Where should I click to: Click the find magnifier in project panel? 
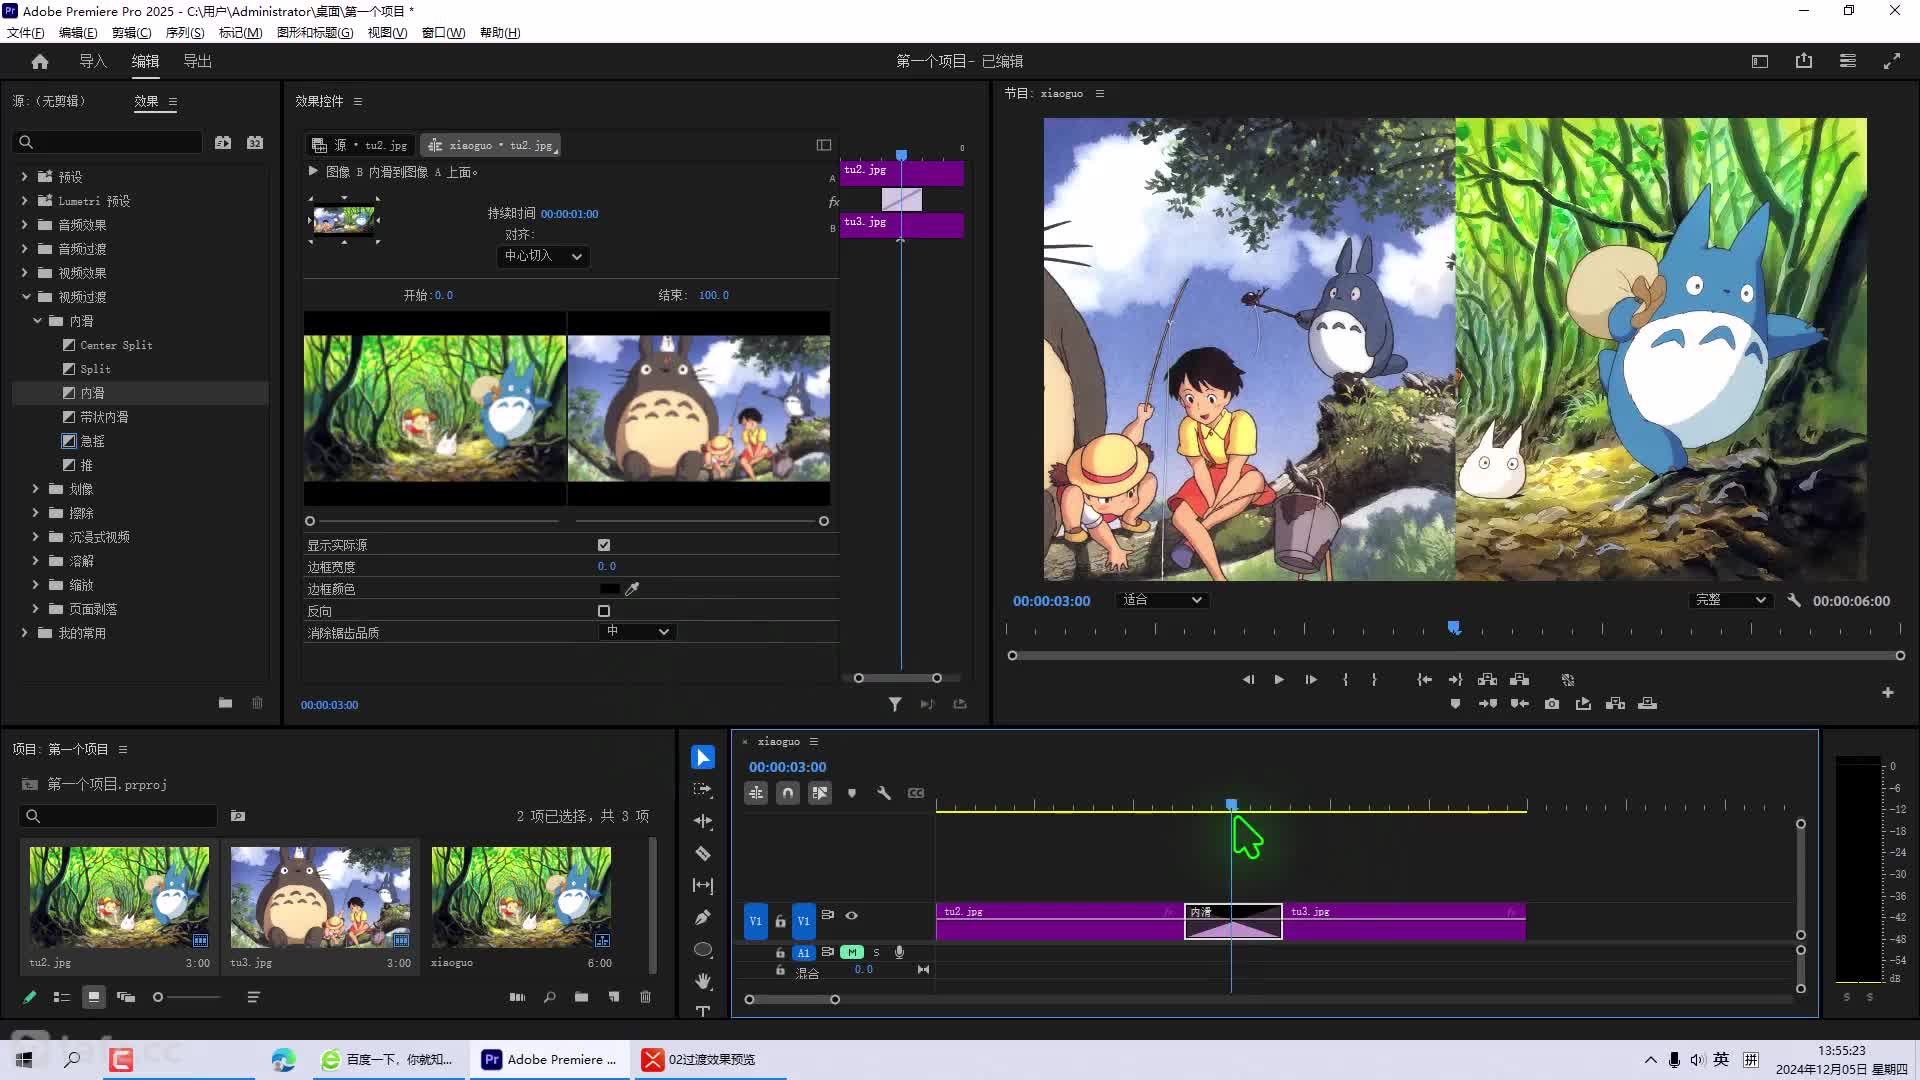click(x=549, y=997)
